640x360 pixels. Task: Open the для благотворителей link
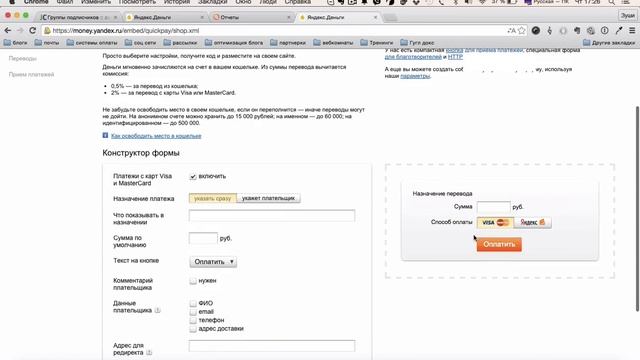pyautogui.click(x=413, y=57)
